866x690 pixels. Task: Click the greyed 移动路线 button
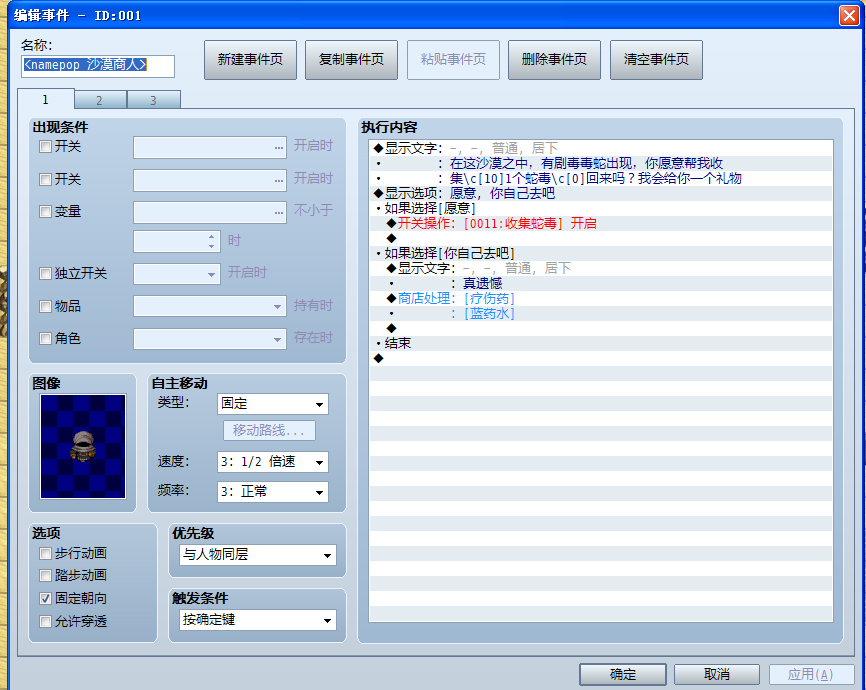coord(270,430)
